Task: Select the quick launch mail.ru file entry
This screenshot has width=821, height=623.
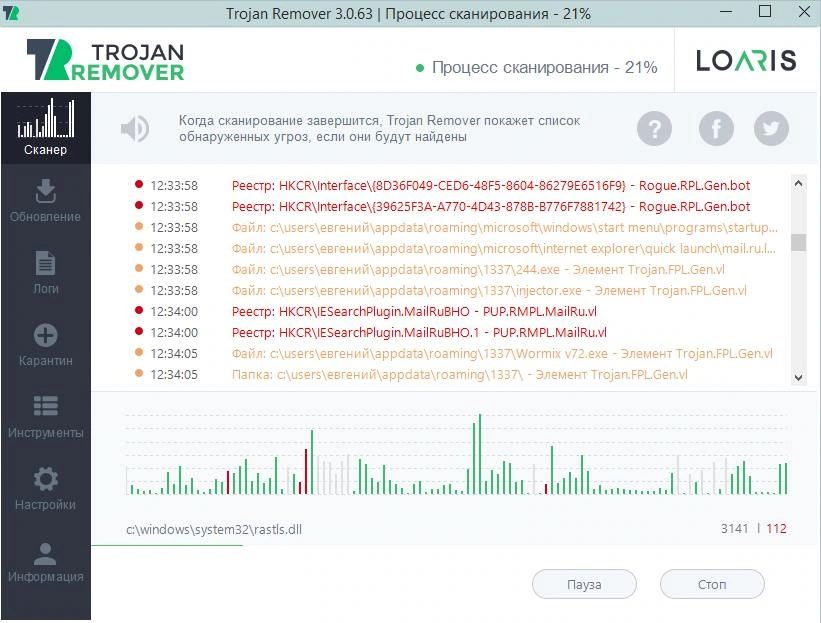Action: 454,248
